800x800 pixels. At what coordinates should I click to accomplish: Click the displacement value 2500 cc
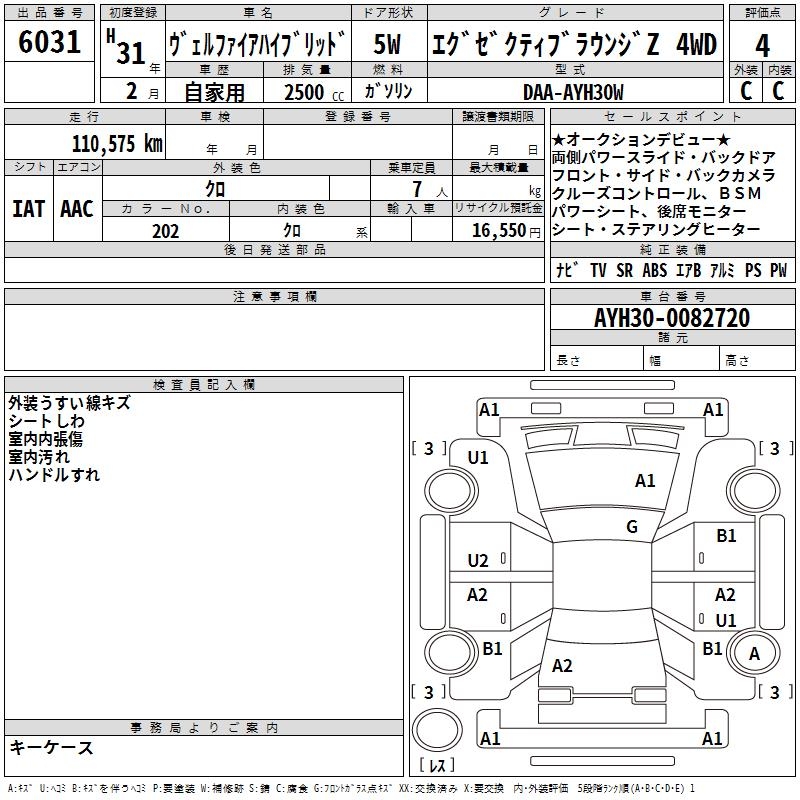click(314, 92)
